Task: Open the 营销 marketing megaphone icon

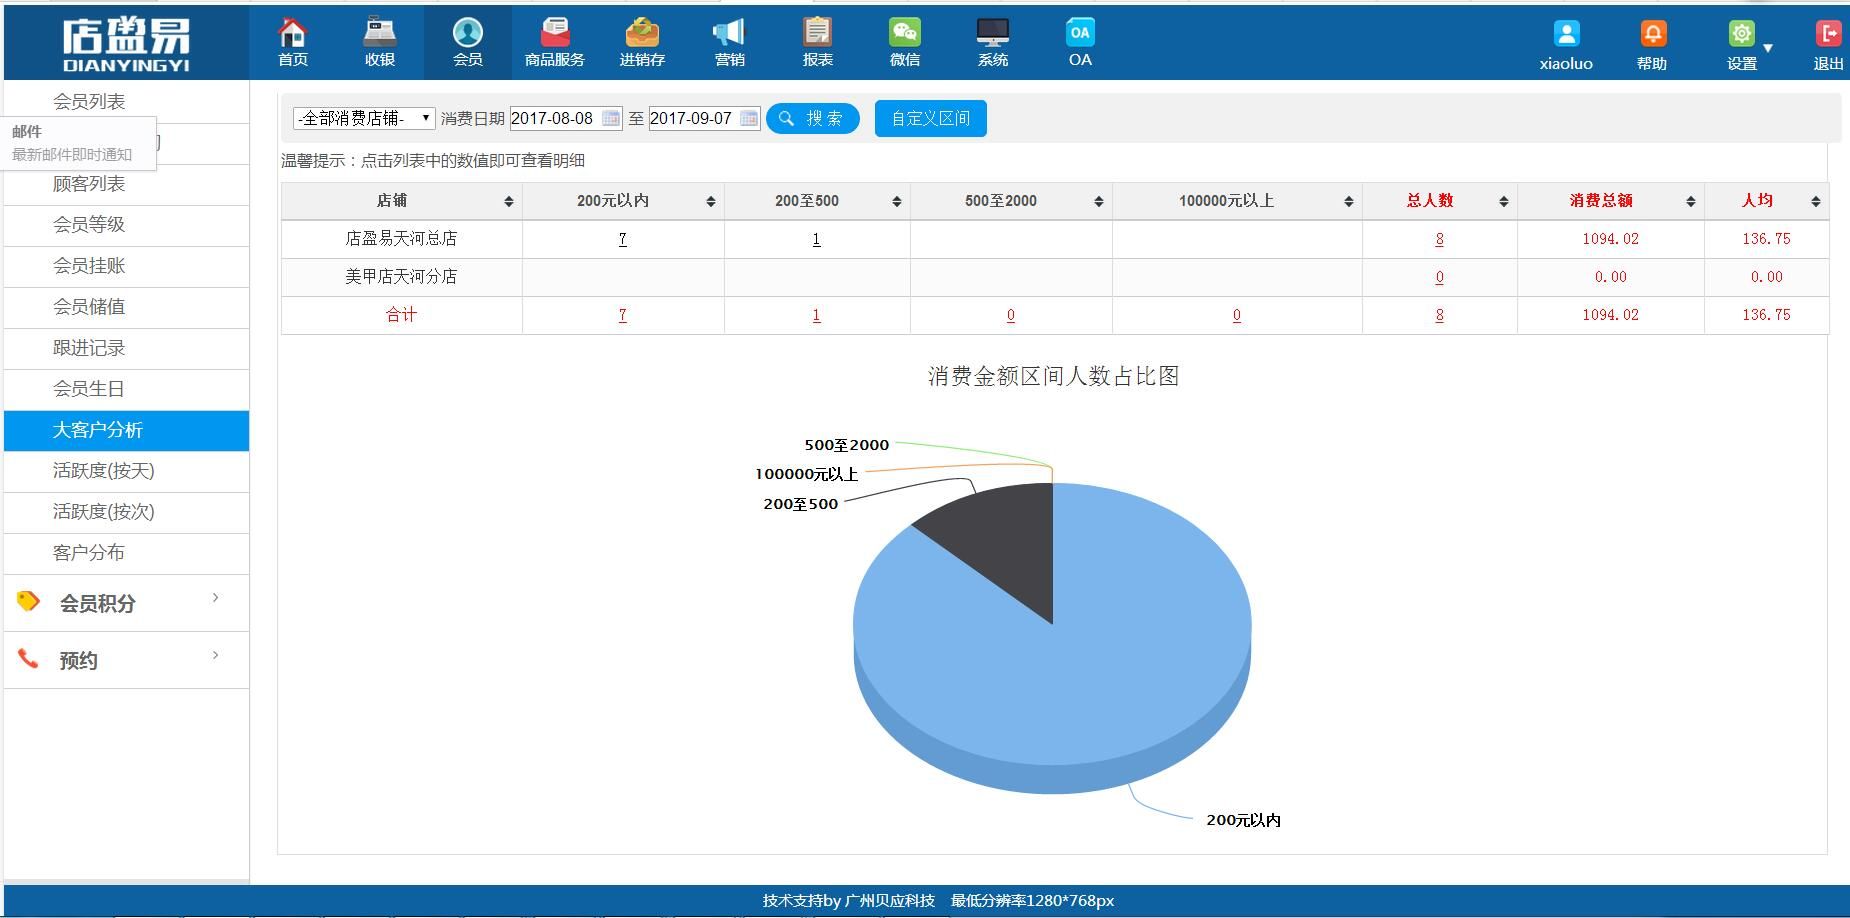Action: (x=729, y=33)
